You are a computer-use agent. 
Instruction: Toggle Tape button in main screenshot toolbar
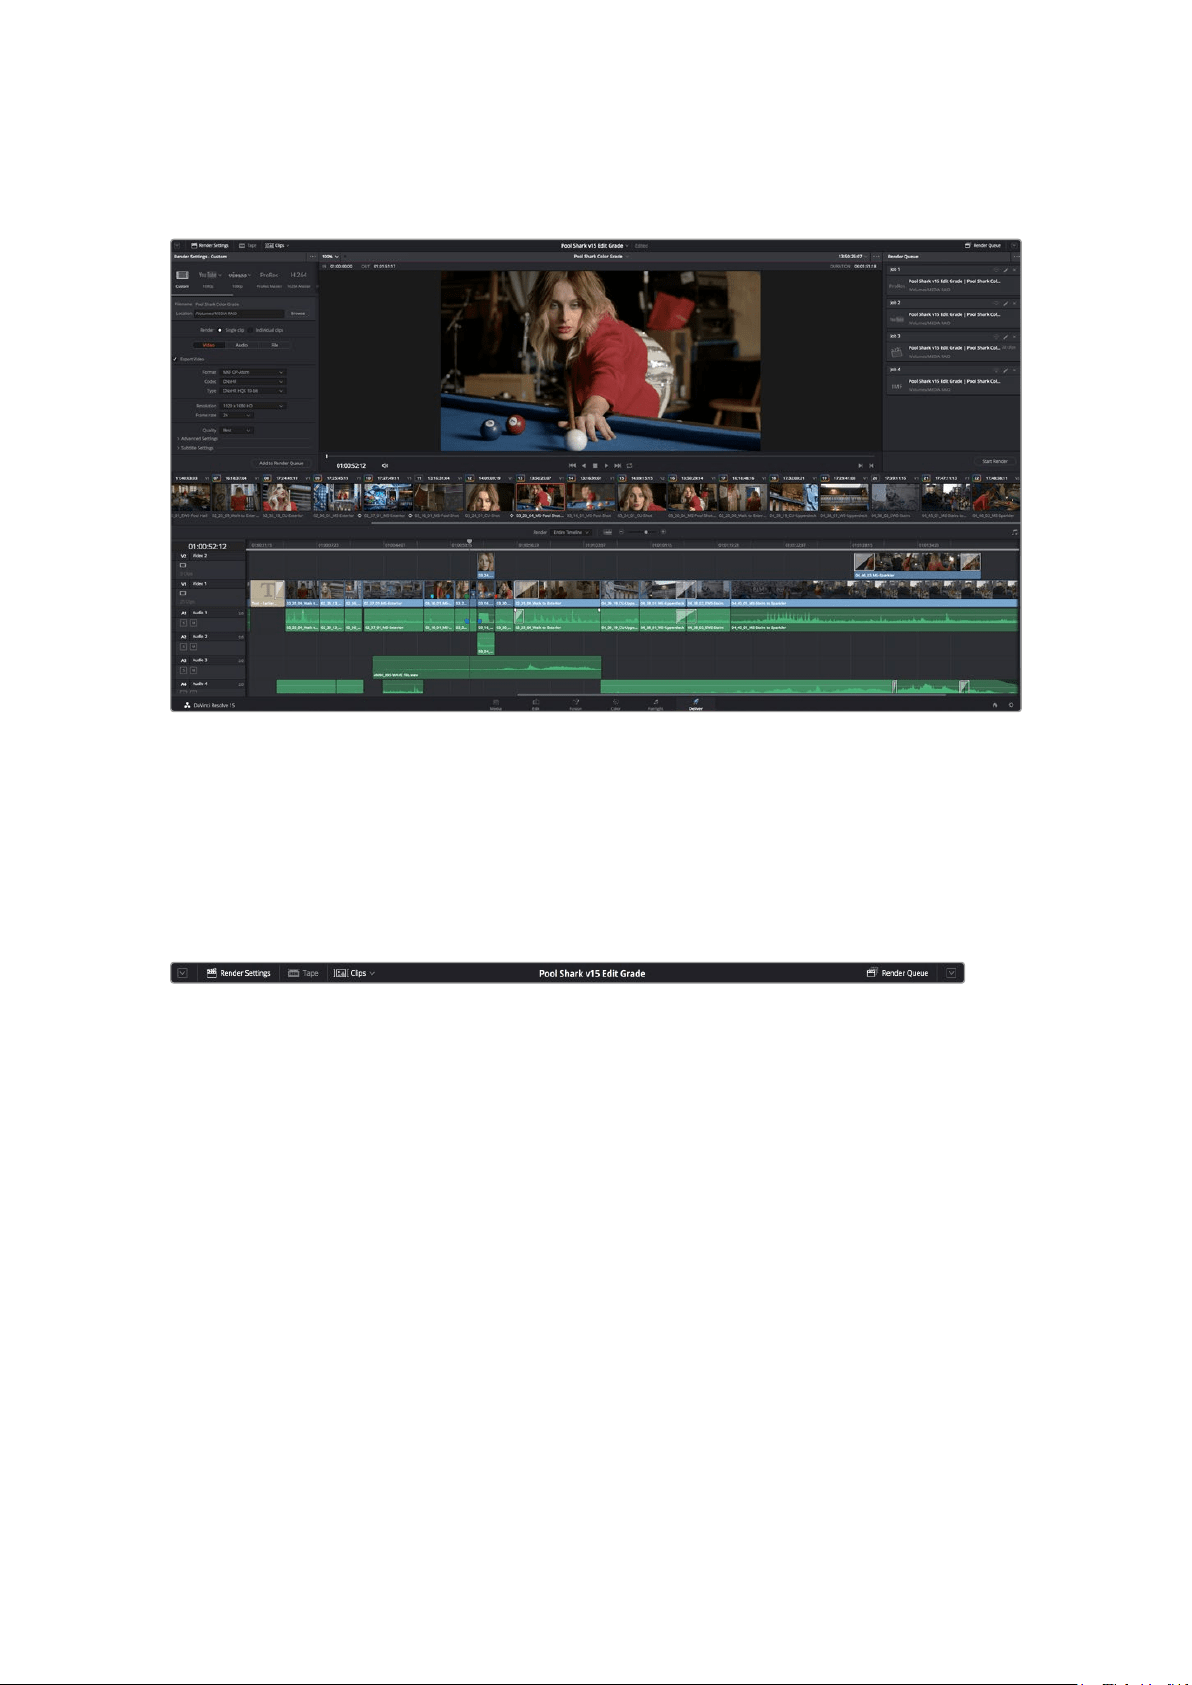[248, 245]
